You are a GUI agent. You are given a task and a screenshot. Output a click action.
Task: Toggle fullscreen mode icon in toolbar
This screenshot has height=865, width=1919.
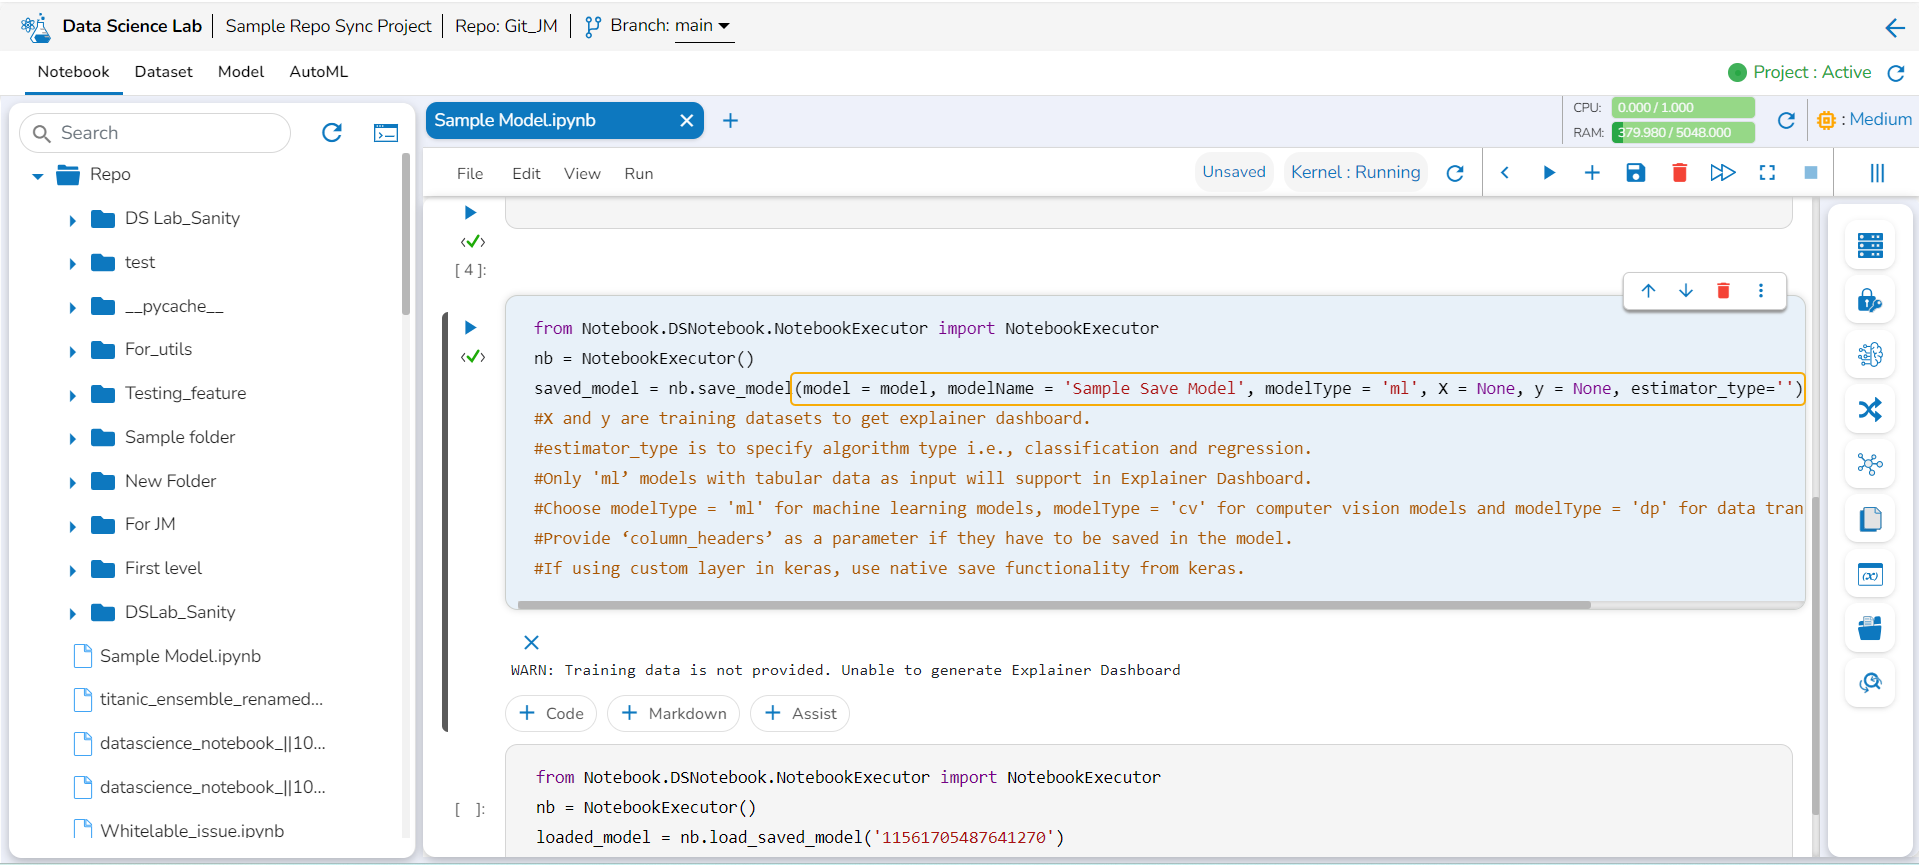pyautogui.click(x=1767, y=173)
